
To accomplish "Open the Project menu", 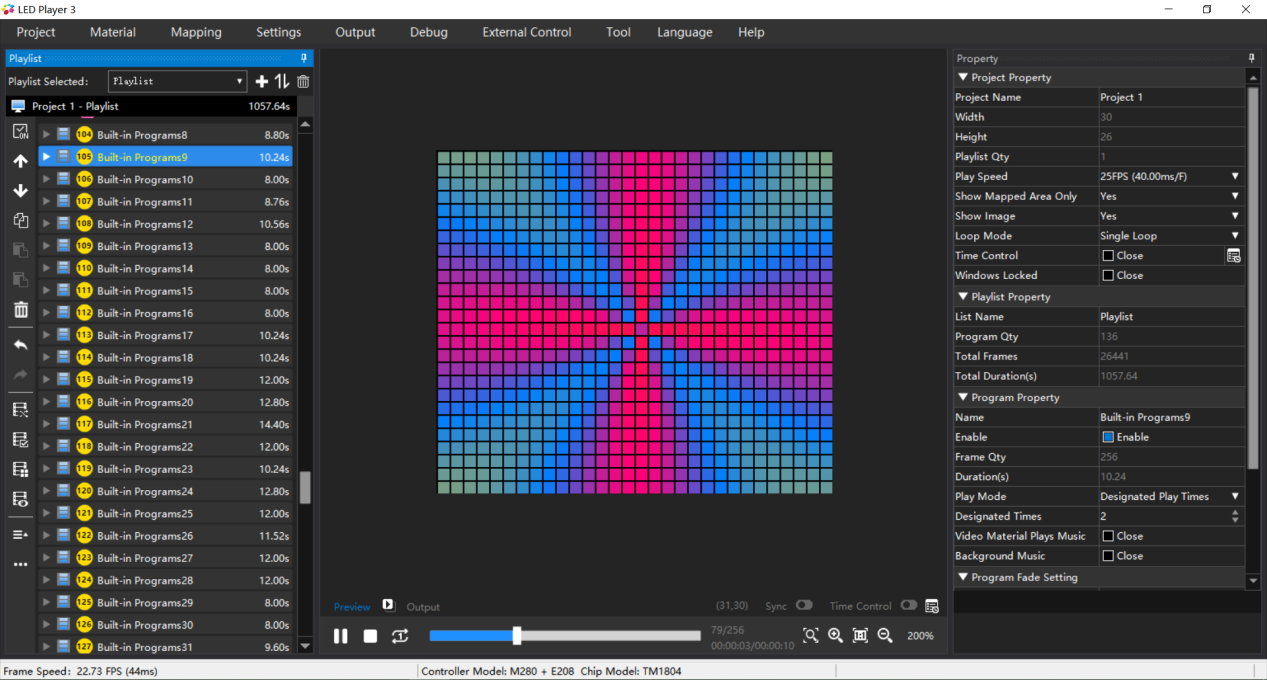I will (36, 32).
